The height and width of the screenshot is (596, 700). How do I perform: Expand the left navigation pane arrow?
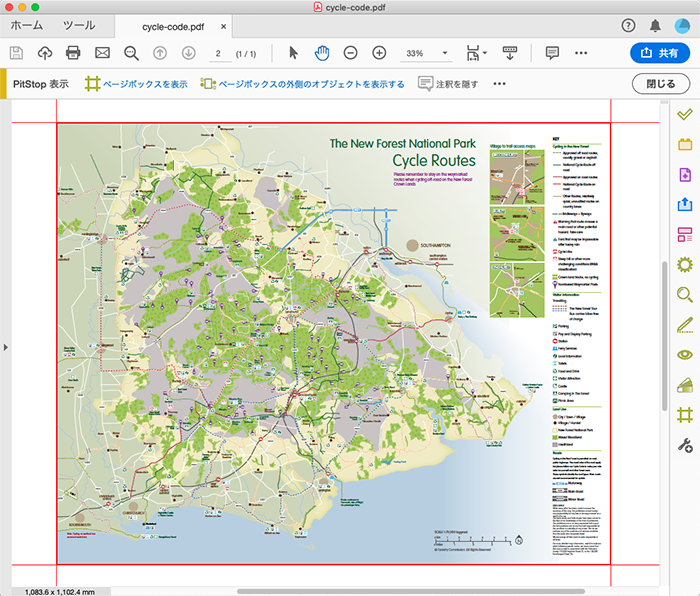5,347
